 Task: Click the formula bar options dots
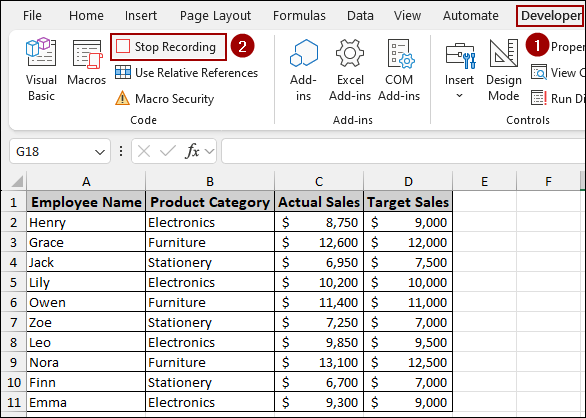coord(121,151)
